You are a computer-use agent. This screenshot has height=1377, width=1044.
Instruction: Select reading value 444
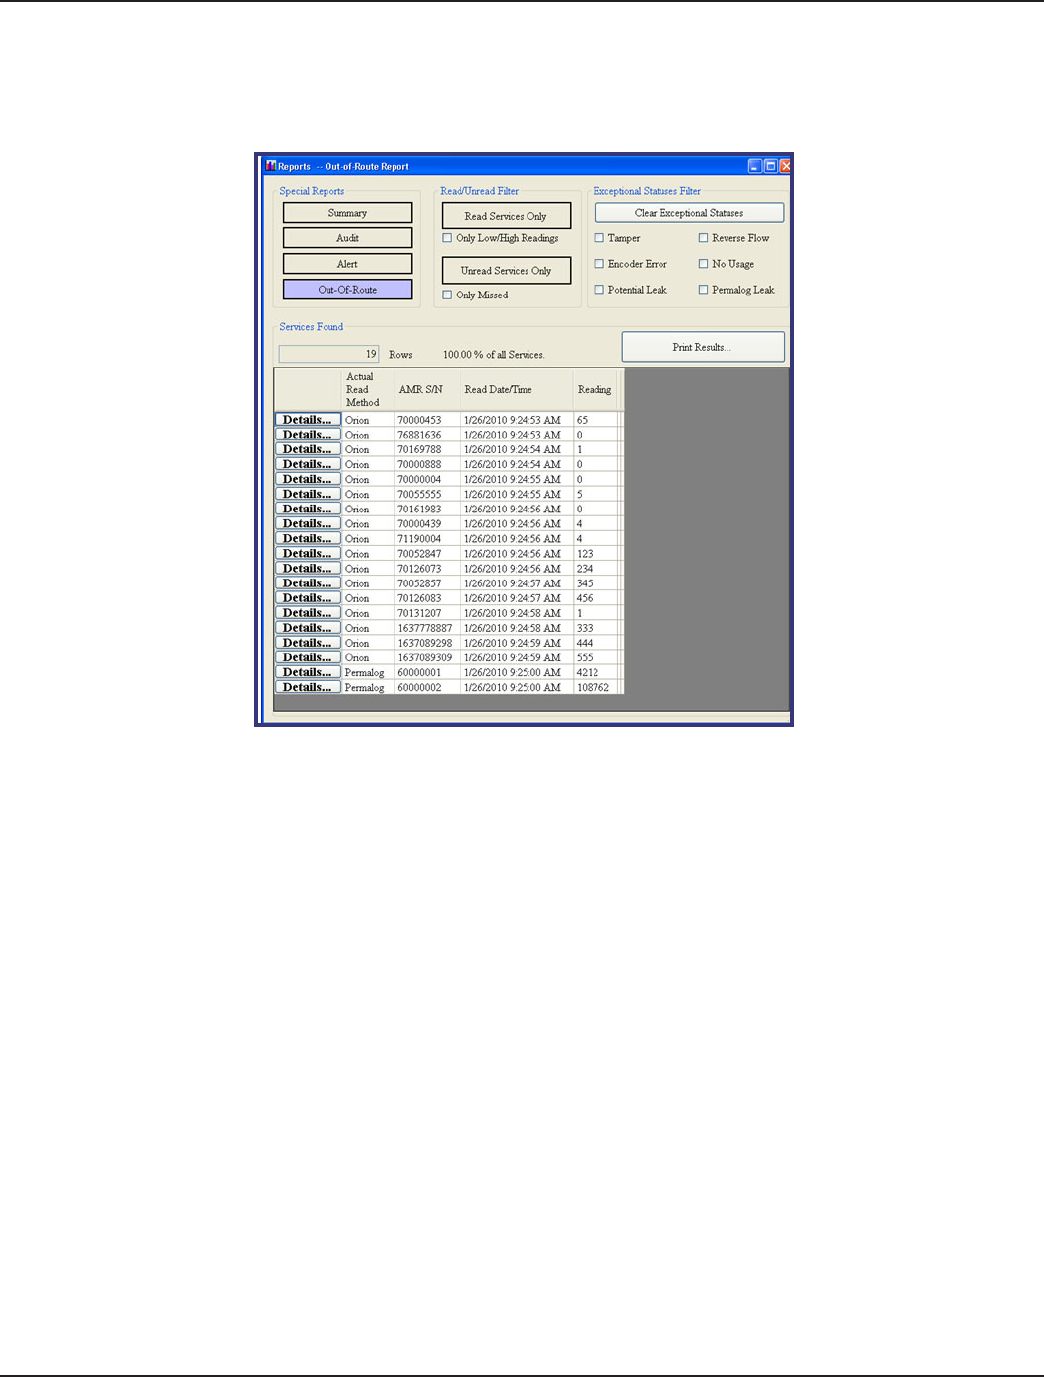coord(596,643)
